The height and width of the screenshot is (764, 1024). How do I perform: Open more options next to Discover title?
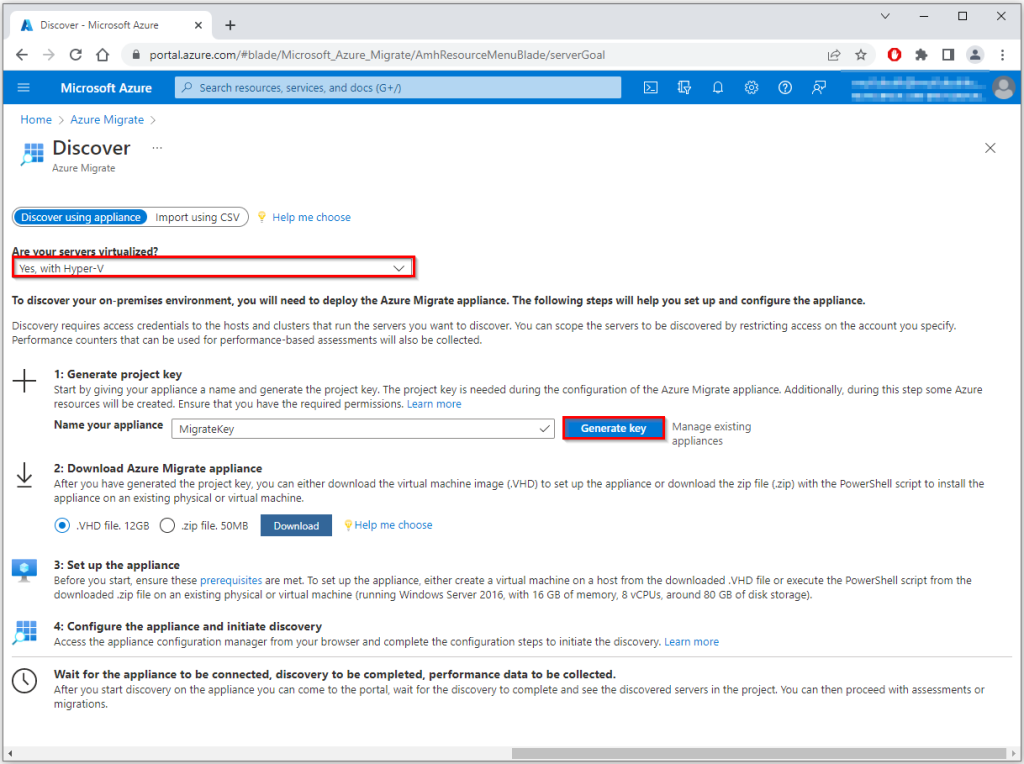pyautogui.click(x=157, y=148)
